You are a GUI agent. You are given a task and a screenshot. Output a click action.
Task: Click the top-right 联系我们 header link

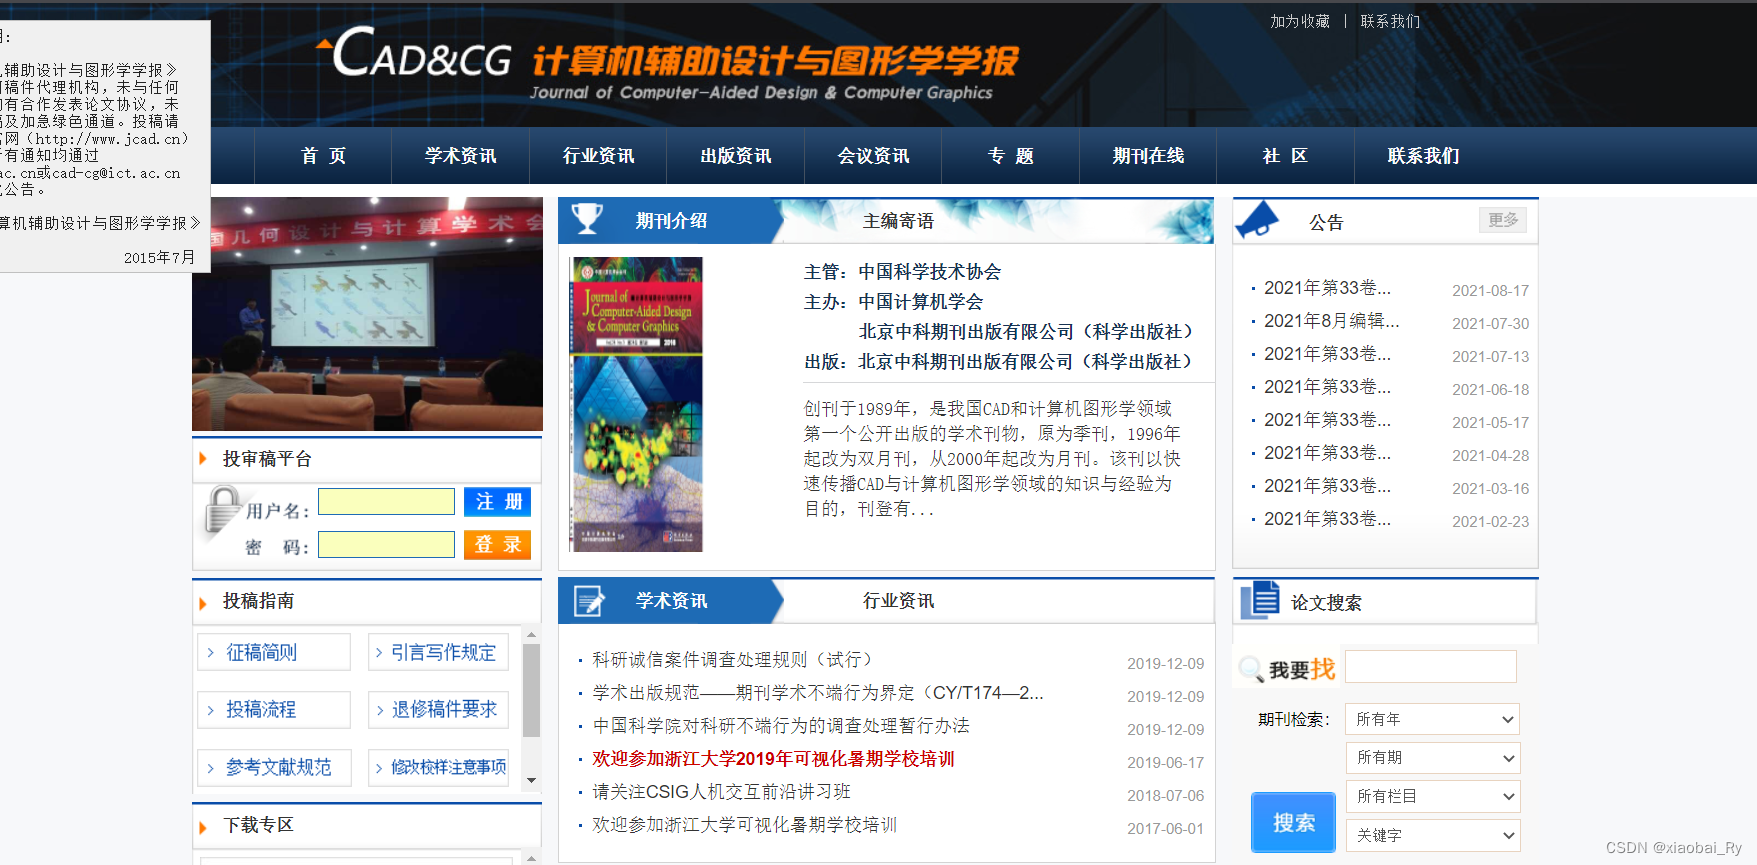[x=1390, y=21]
